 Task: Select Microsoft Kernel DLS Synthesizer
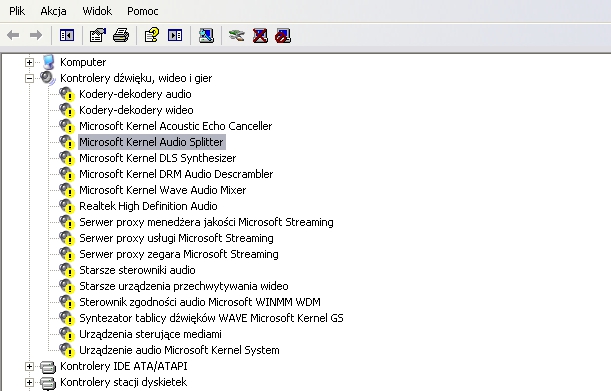coord(157,158)
